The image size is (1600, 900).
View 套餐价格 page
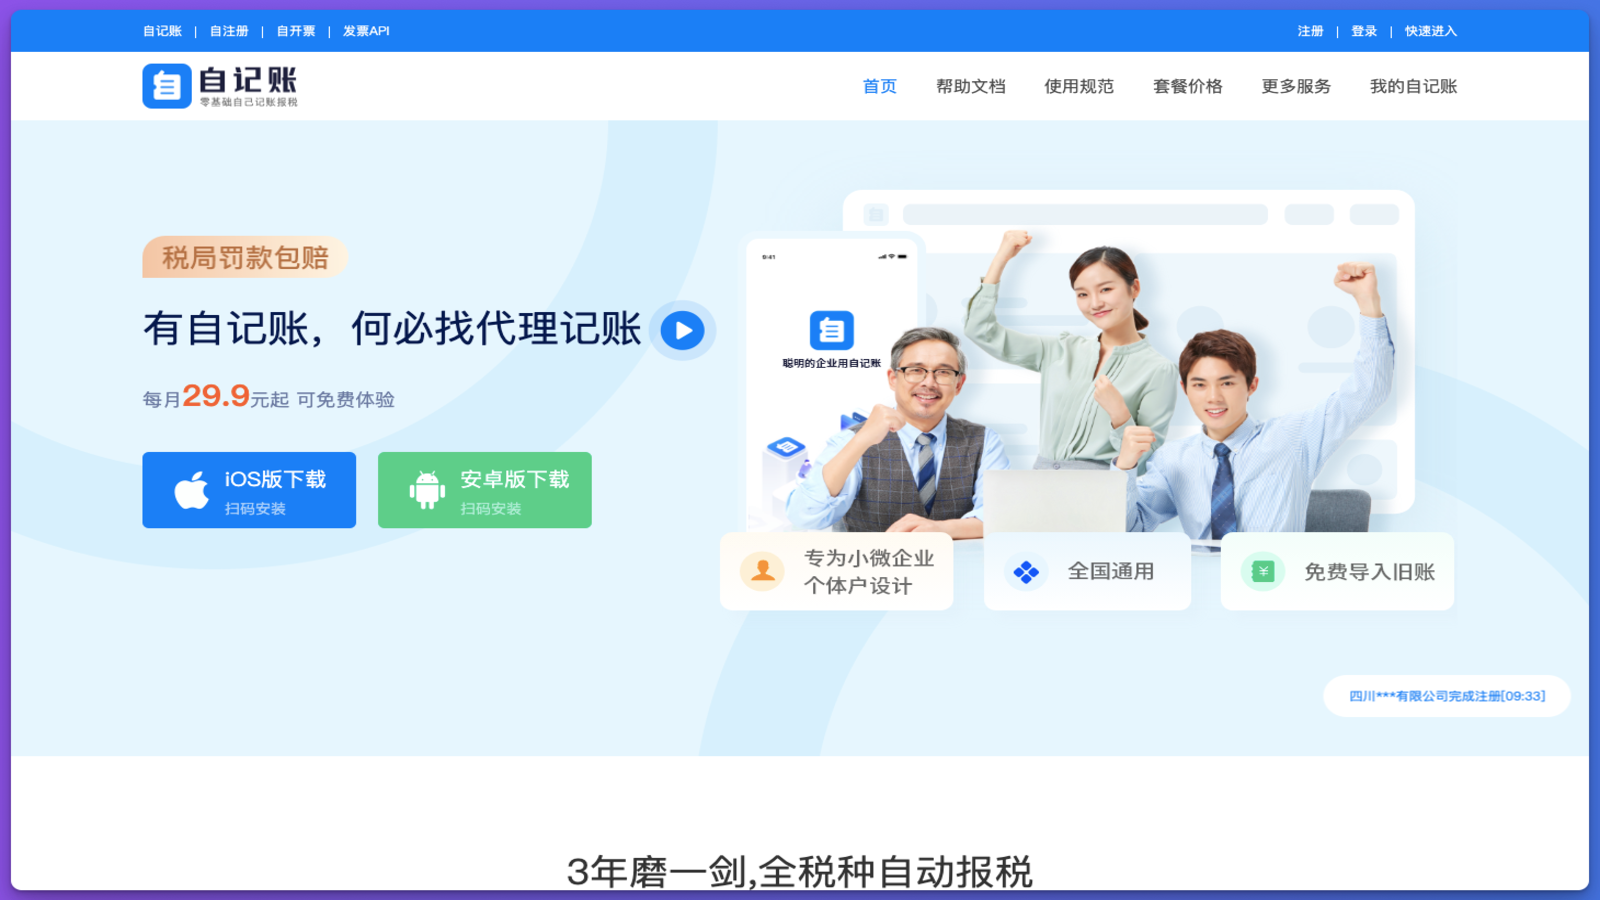(x=1188, y=86)
